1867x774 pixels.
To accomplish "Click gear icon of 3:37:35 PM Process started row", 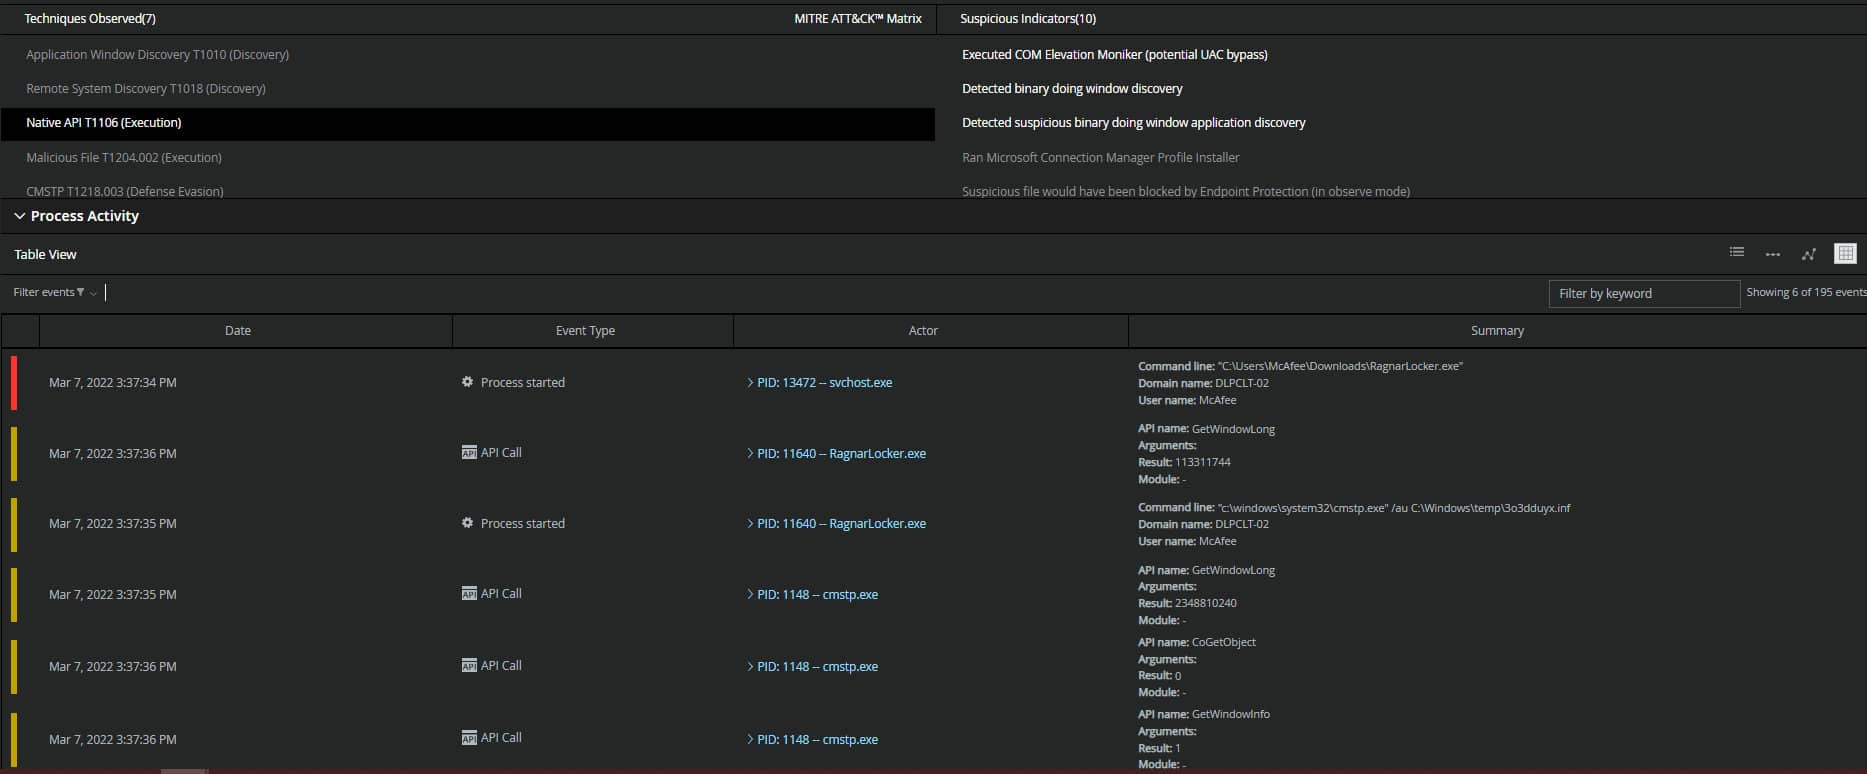I will (467, 523).
